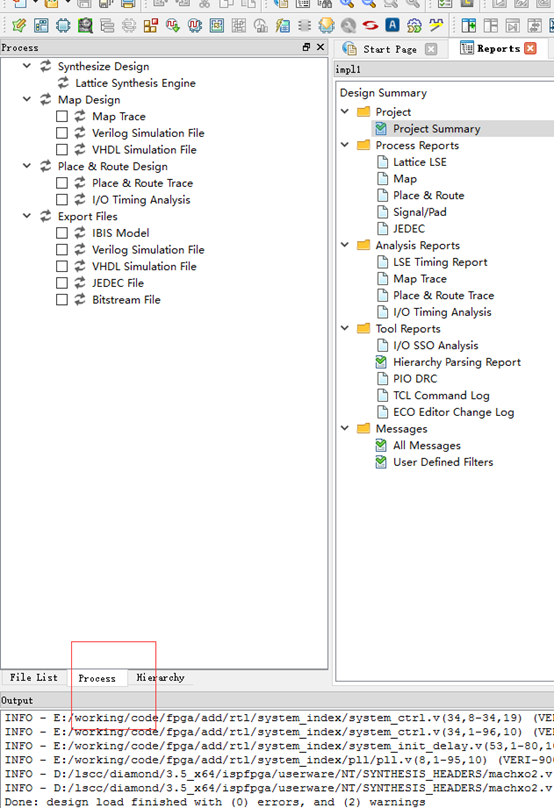Close the Process panel with X icon
This screenshot has width=554, height=808.
(321, 47)
